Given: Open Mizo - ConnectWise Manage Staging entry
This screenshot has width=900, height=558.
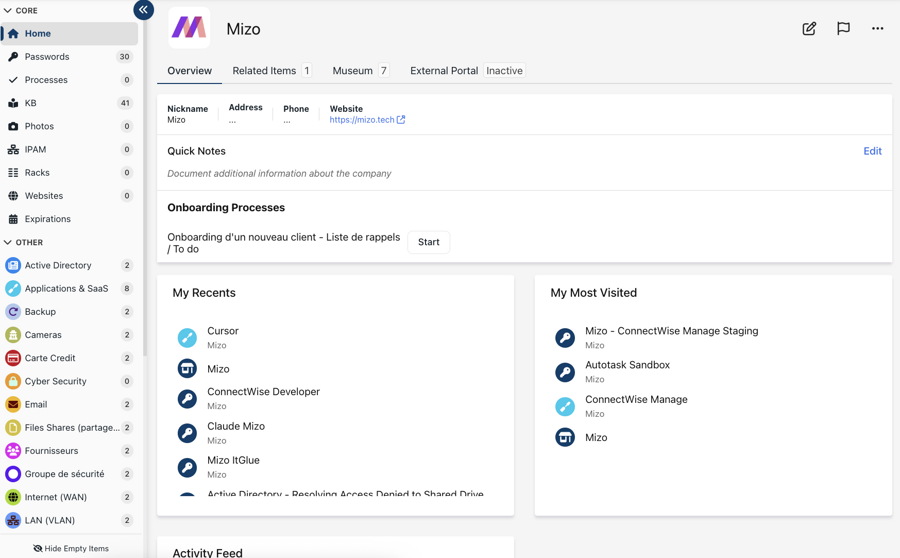Looking at the screenshot, I should [672, 331].
